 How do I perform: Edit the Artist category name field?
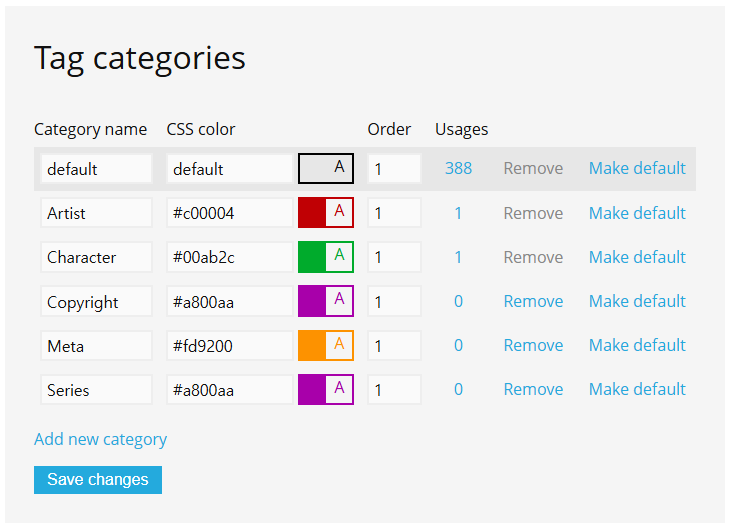pyautogui.click(x=96, y=213)
